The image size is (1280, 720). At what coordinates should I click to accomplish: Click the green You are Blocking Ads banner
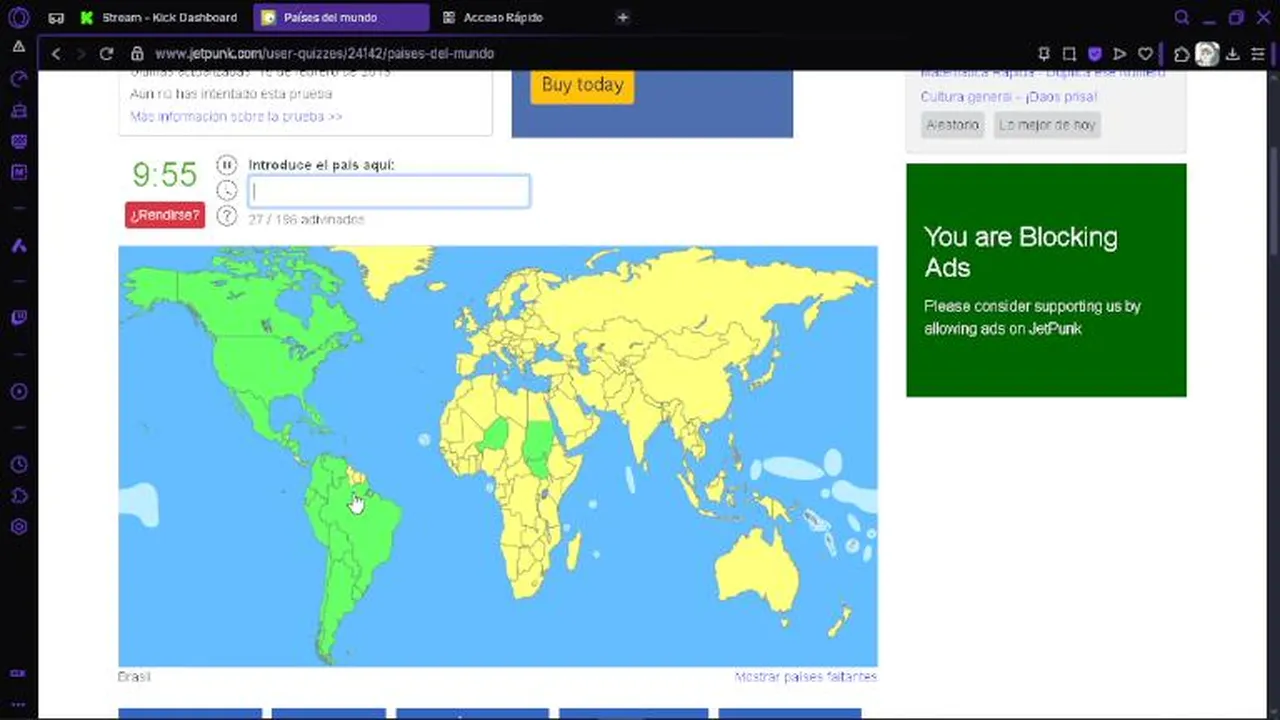pyautogui.click(x=1046, y=280)
